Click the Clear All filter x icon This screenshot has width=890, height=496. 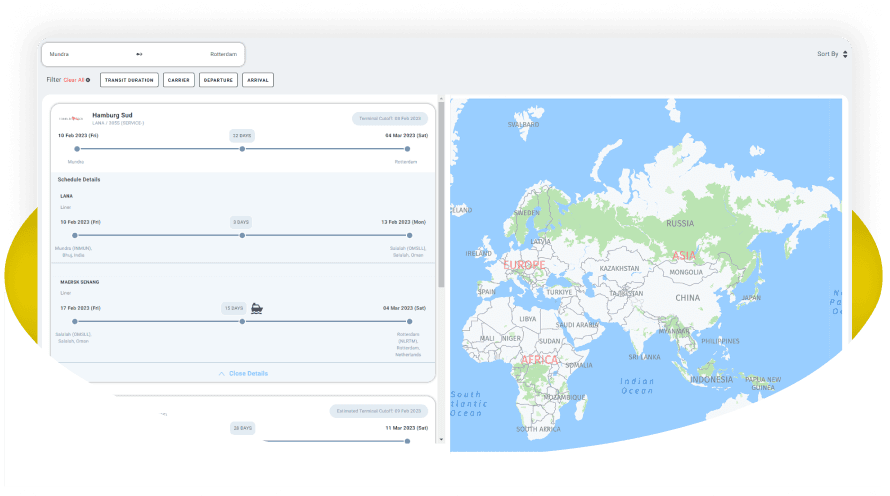[x=88, y=80]
